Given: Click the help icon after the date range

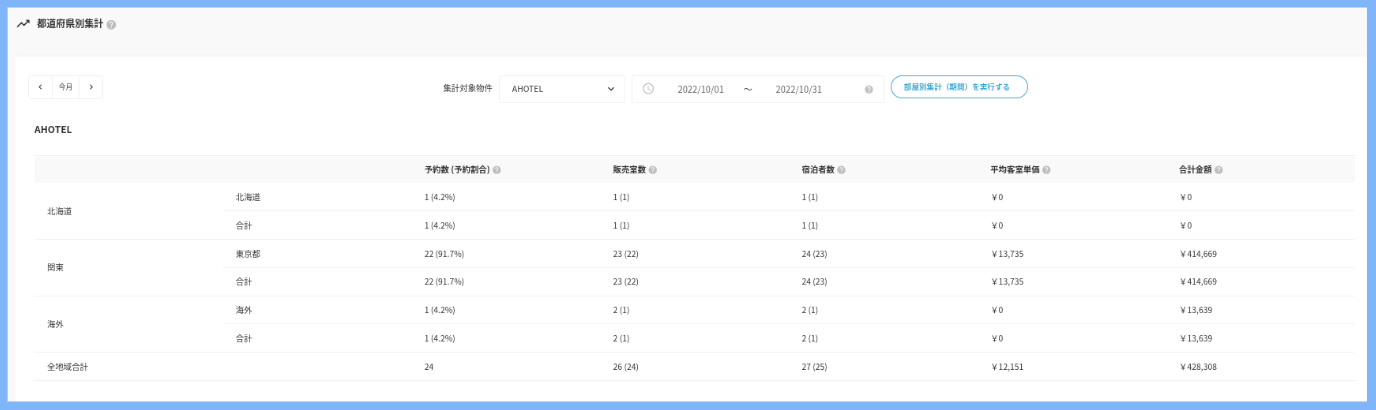Looking at the screenshot, I should (x=868, y=89).
